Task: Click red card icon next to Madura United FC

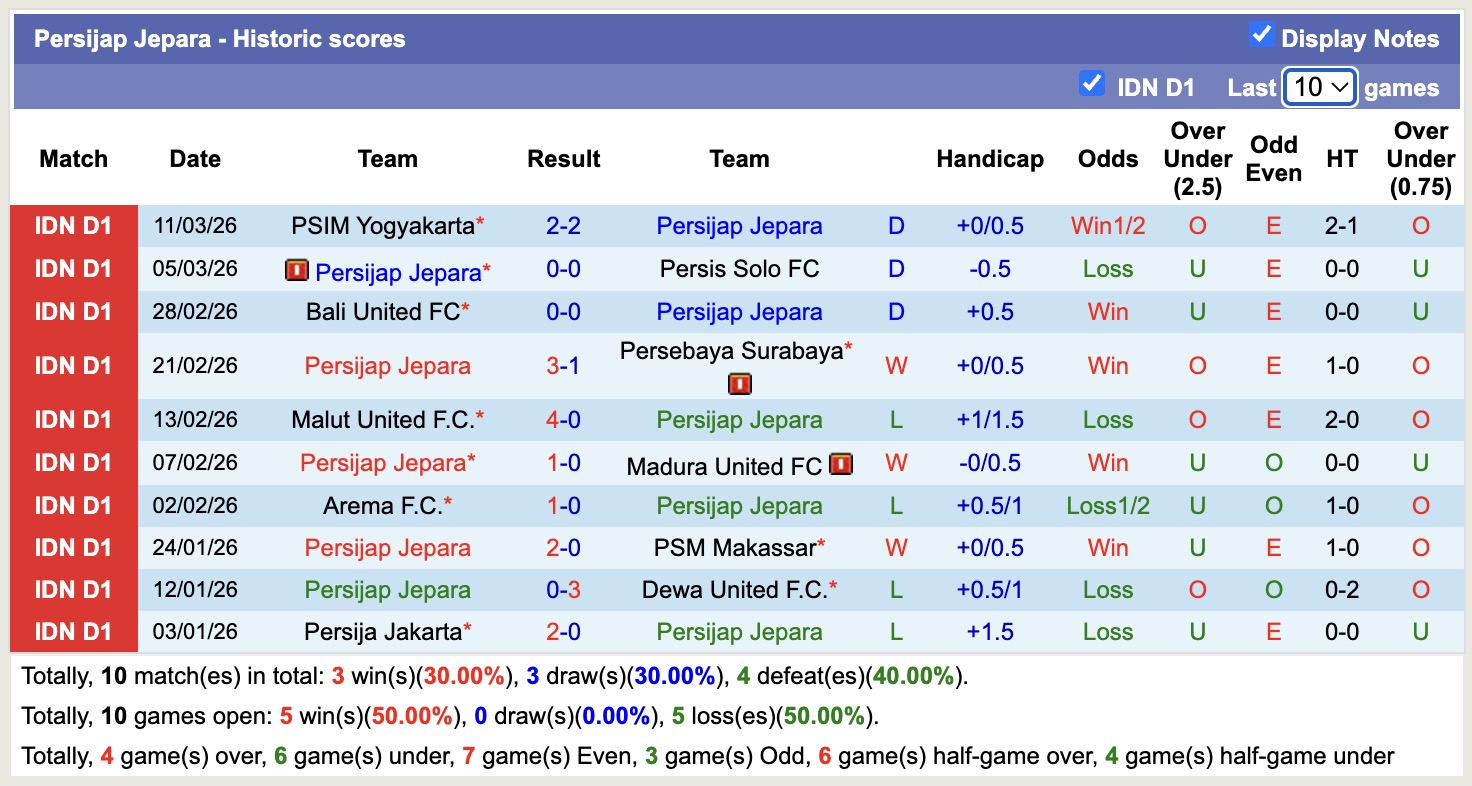Action: click(x=841, y=464)
